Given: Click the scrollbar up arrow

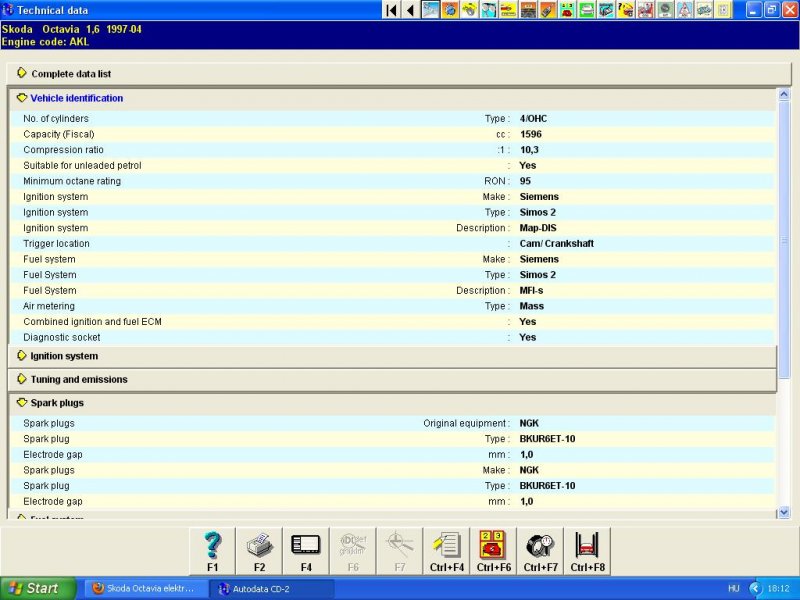Looking at the screenshot, I should [x=784, y=94].
